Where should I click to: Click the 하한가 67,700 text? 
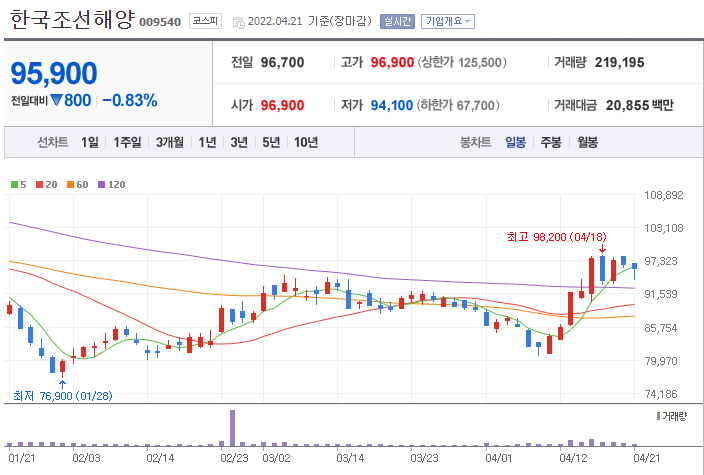(458, 106)
